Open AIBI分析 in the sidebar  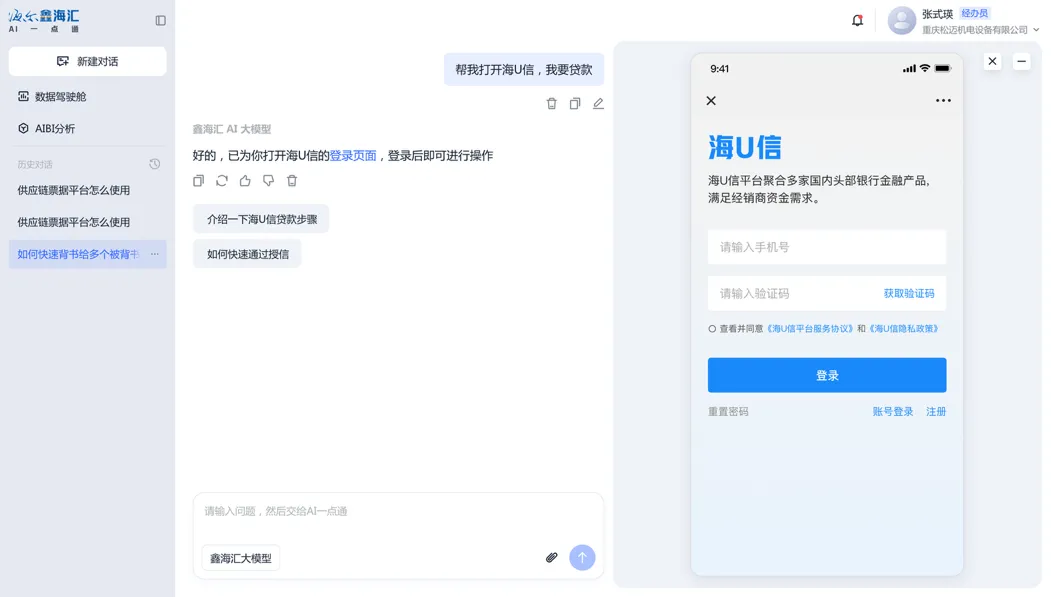tap(55, 129)
